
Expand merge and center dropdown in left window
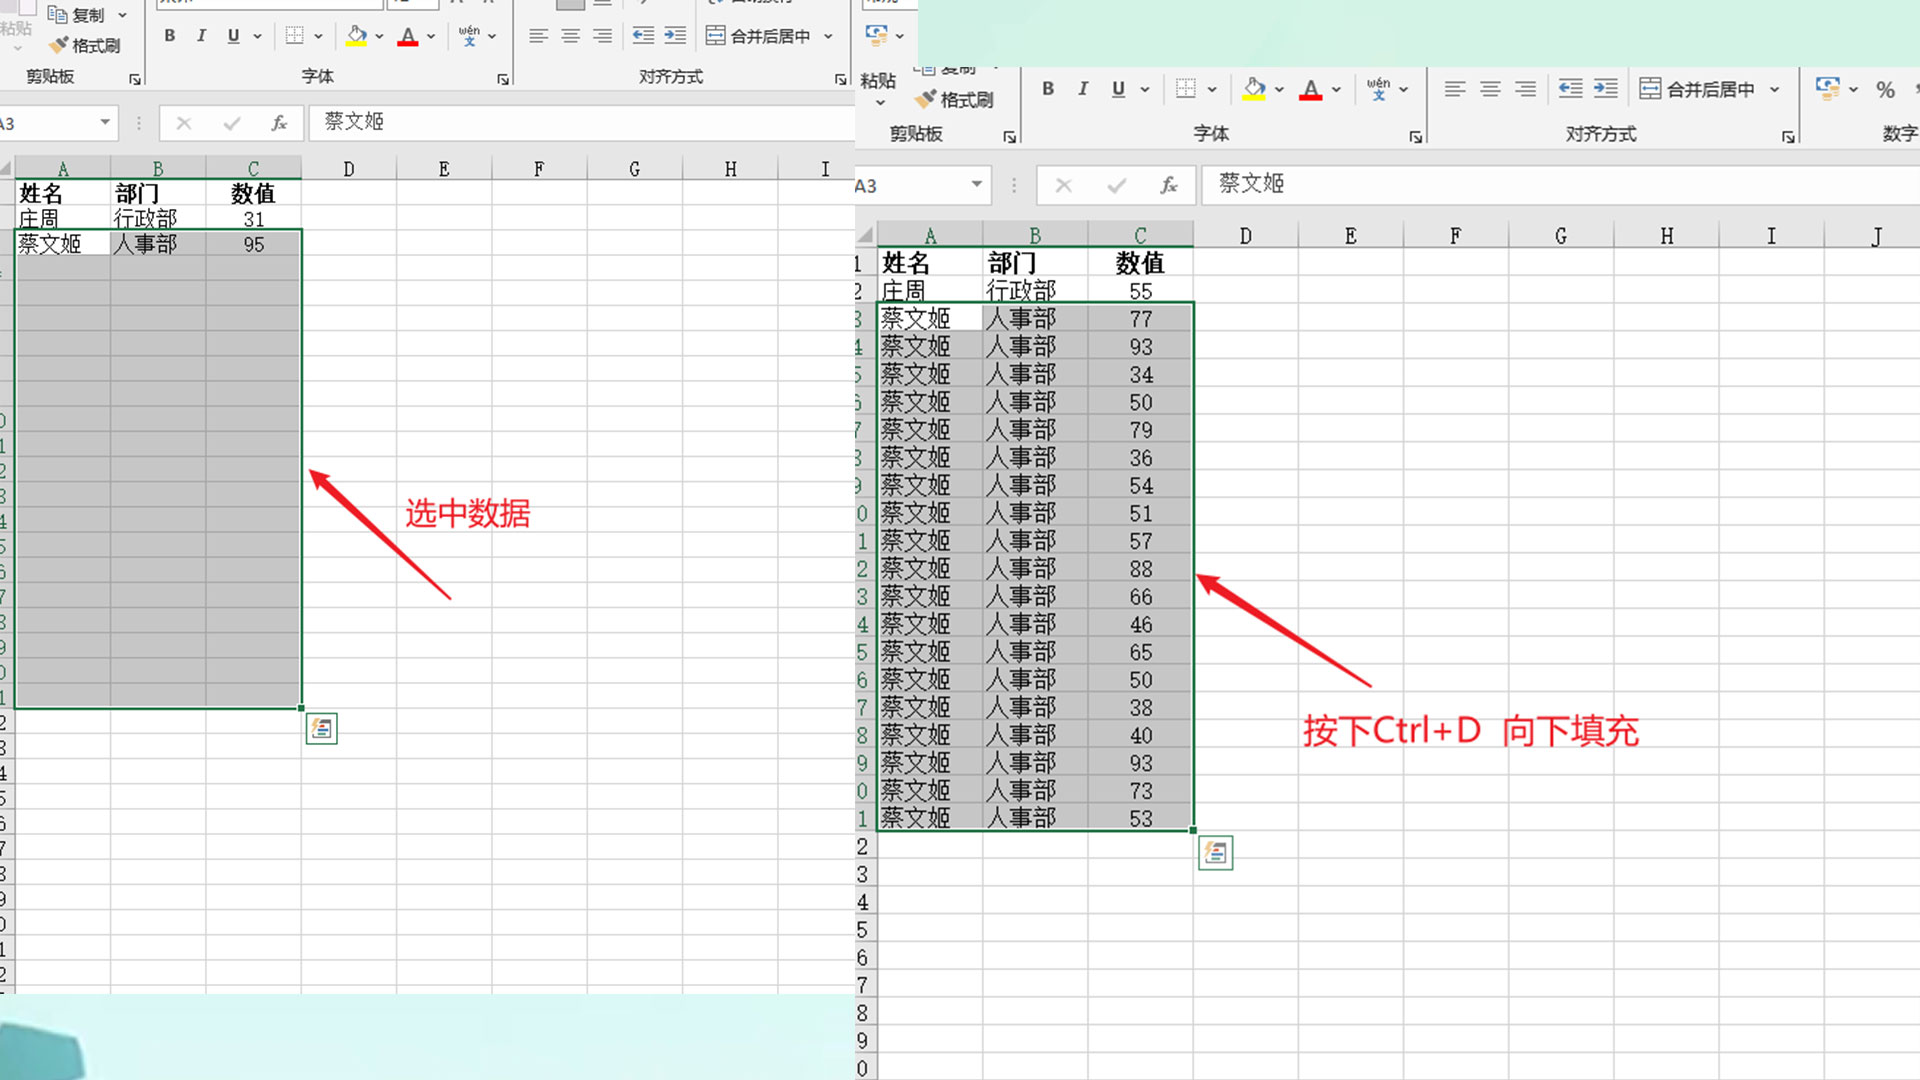[x=828, y=36]
